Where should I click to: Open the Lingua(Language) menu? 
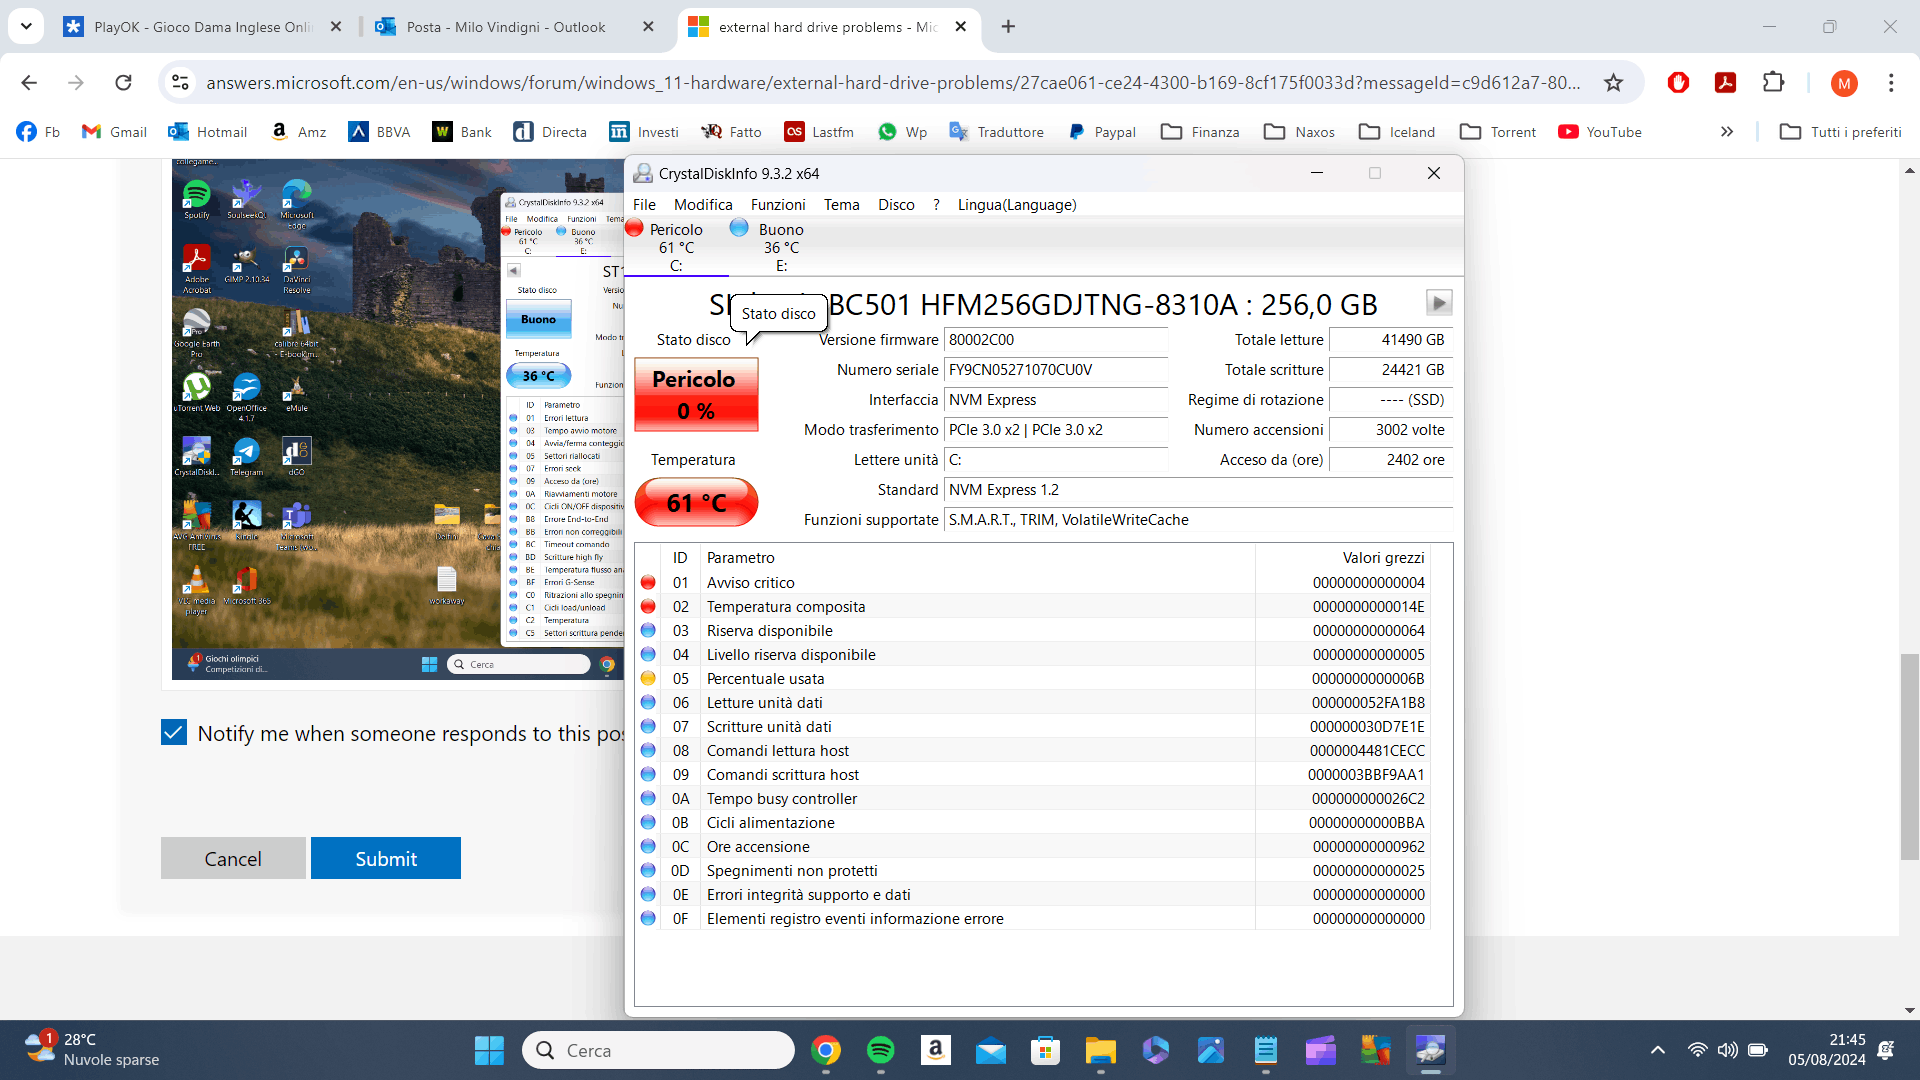[x=1016, y=205]
